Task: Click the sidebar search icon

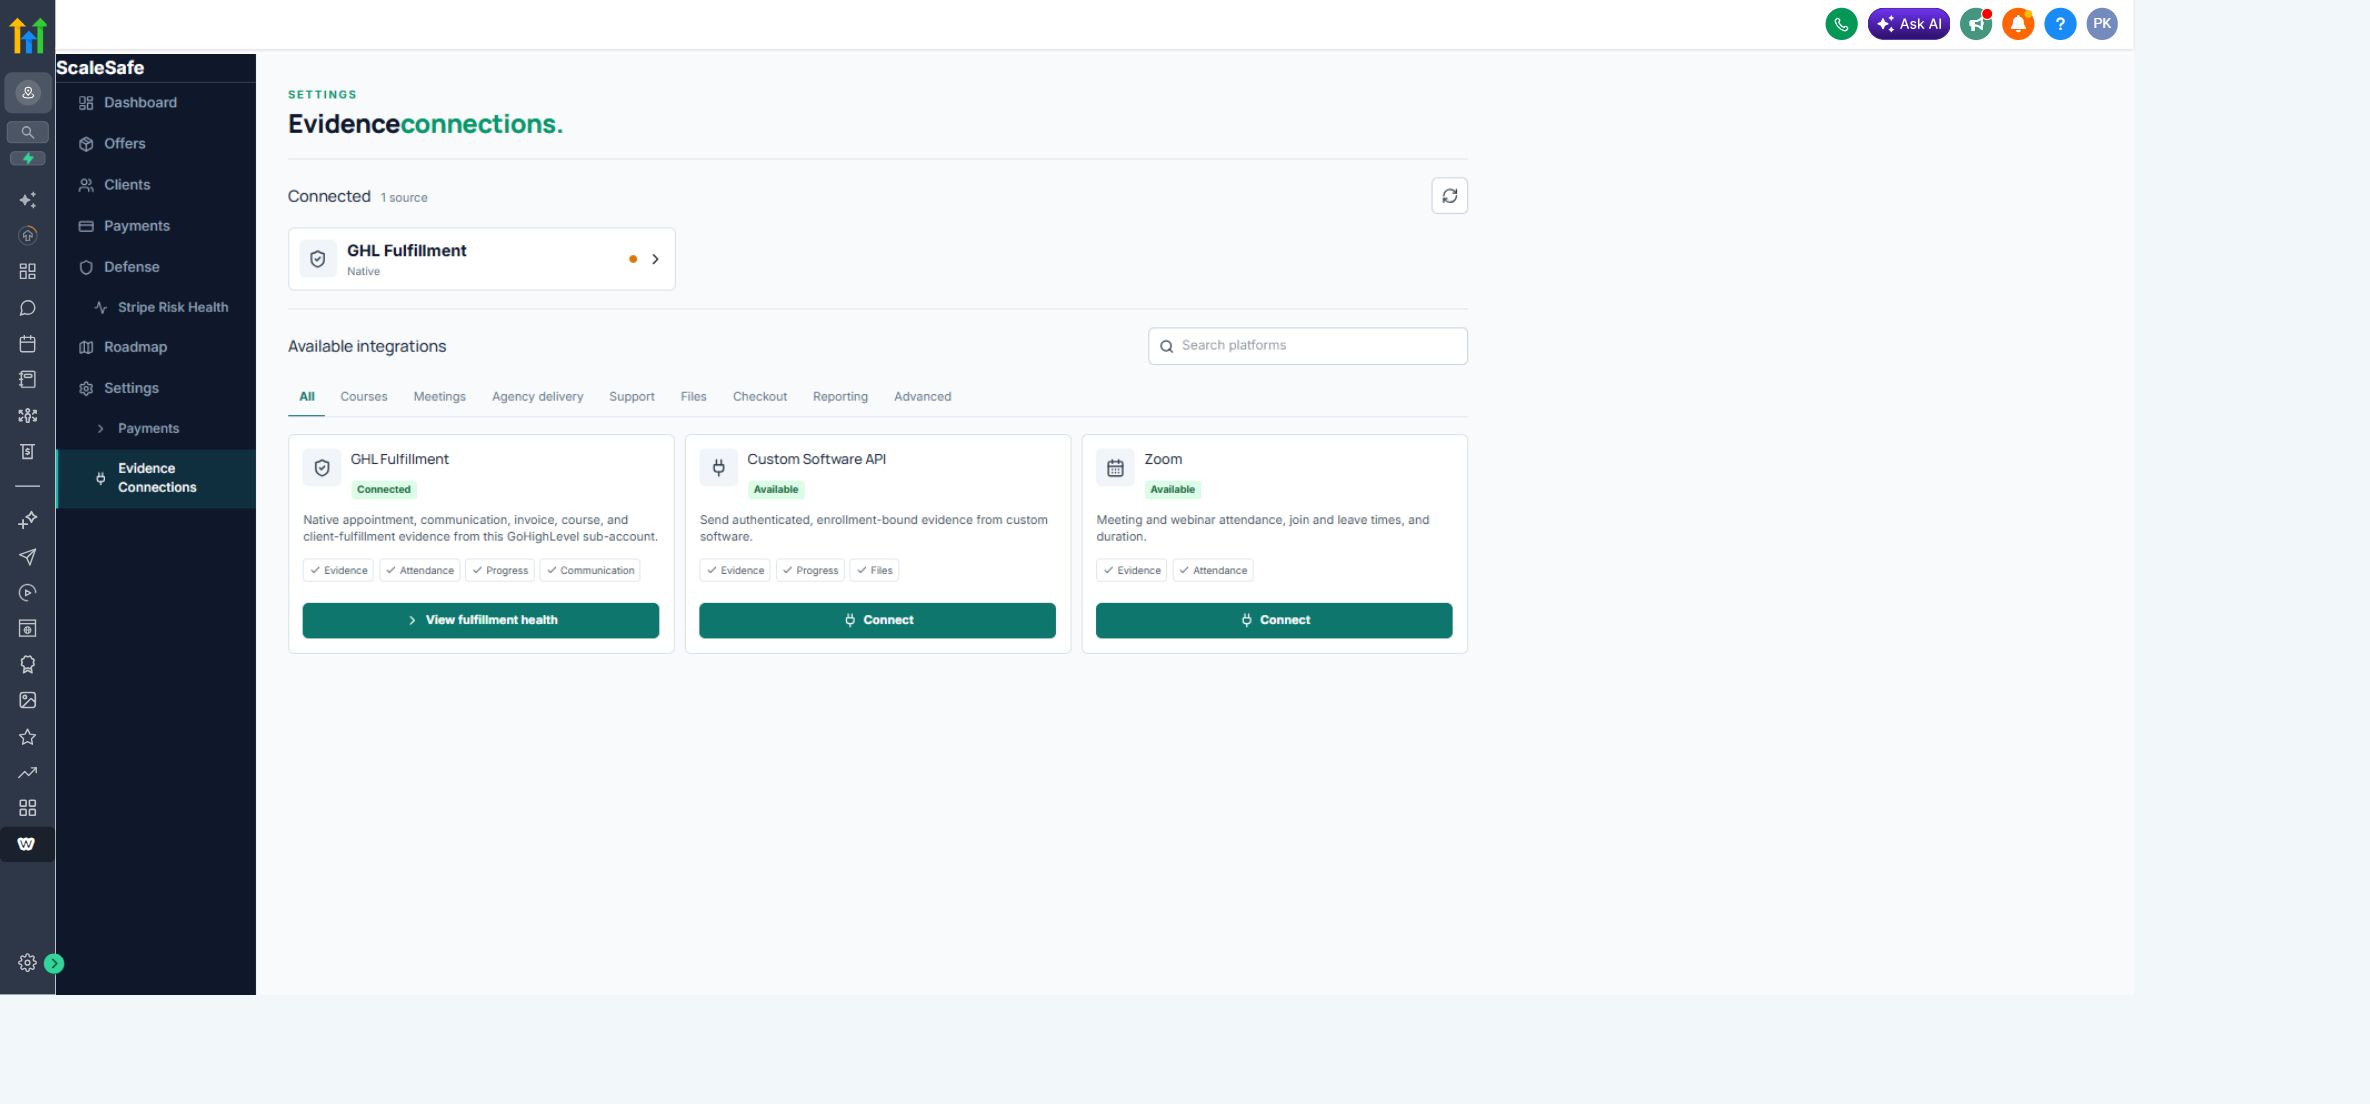Action: point(28,132)
